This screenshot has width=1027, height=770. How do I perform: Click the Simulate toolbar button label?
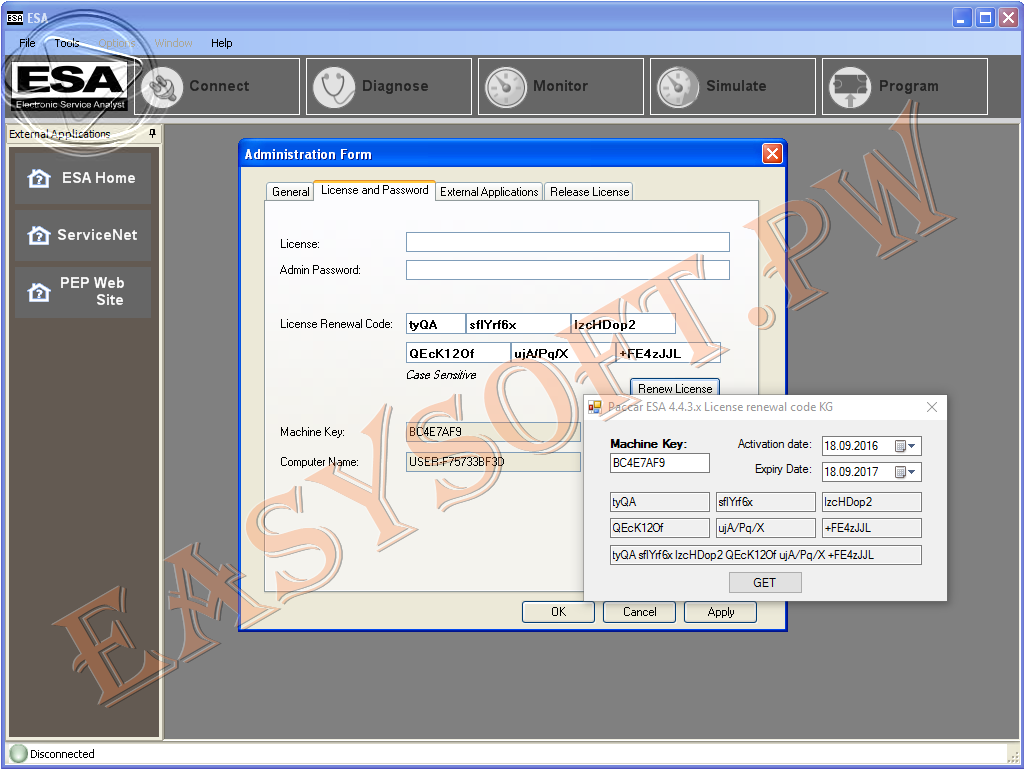click(x=736, y=86)
